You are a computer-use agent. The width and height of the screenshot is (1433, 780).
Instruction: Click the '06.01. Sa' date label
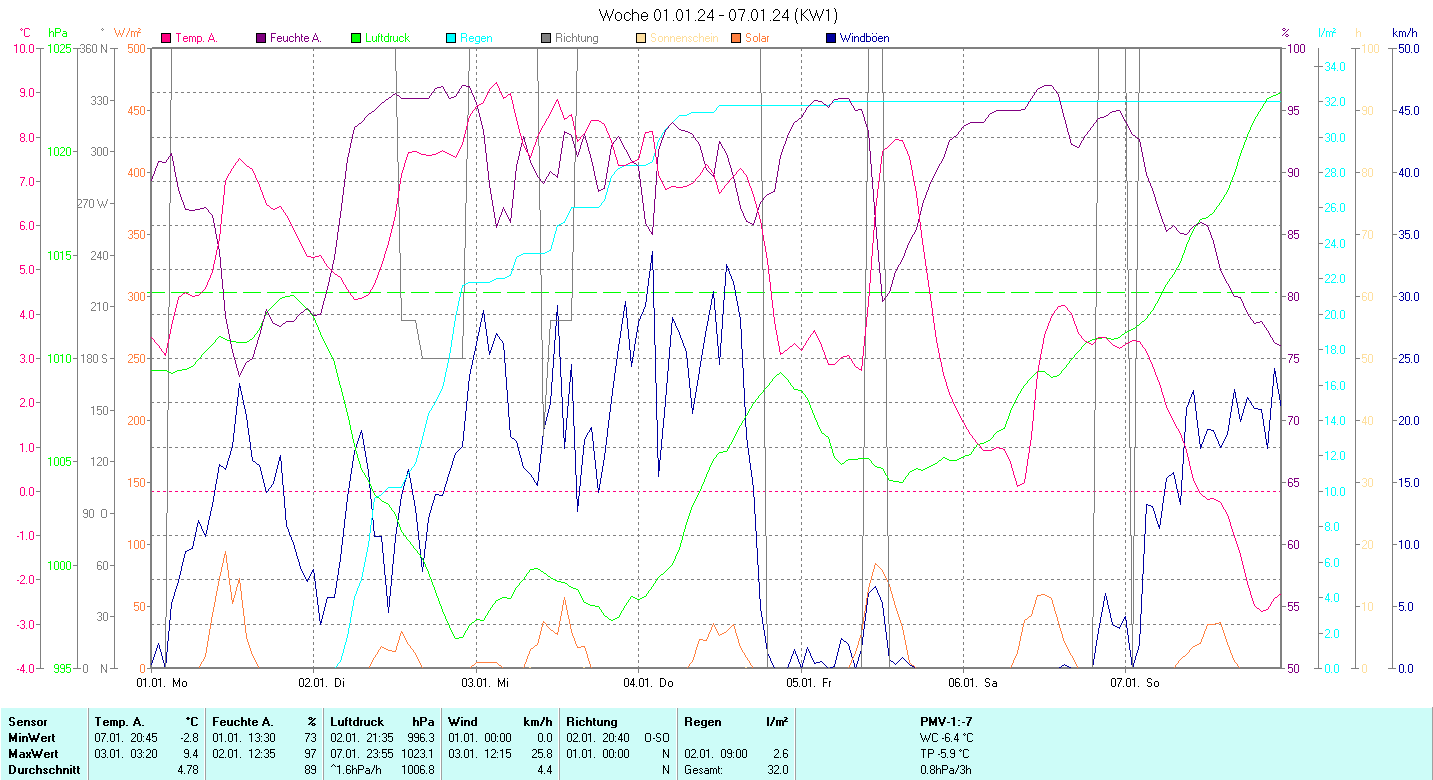pyautogui.click(x=972, y=683)
